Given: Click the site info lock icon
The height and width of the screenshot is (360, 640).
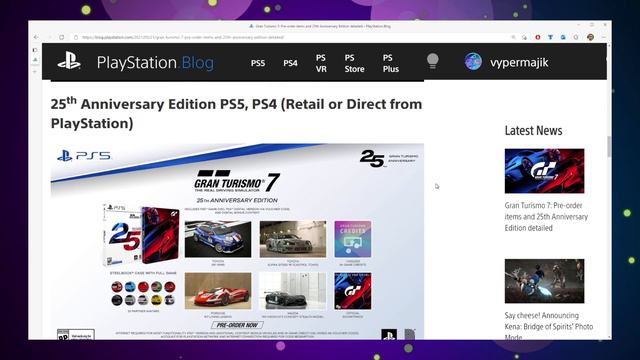Looking at the screenshot, I should click(x=76, y=37).
